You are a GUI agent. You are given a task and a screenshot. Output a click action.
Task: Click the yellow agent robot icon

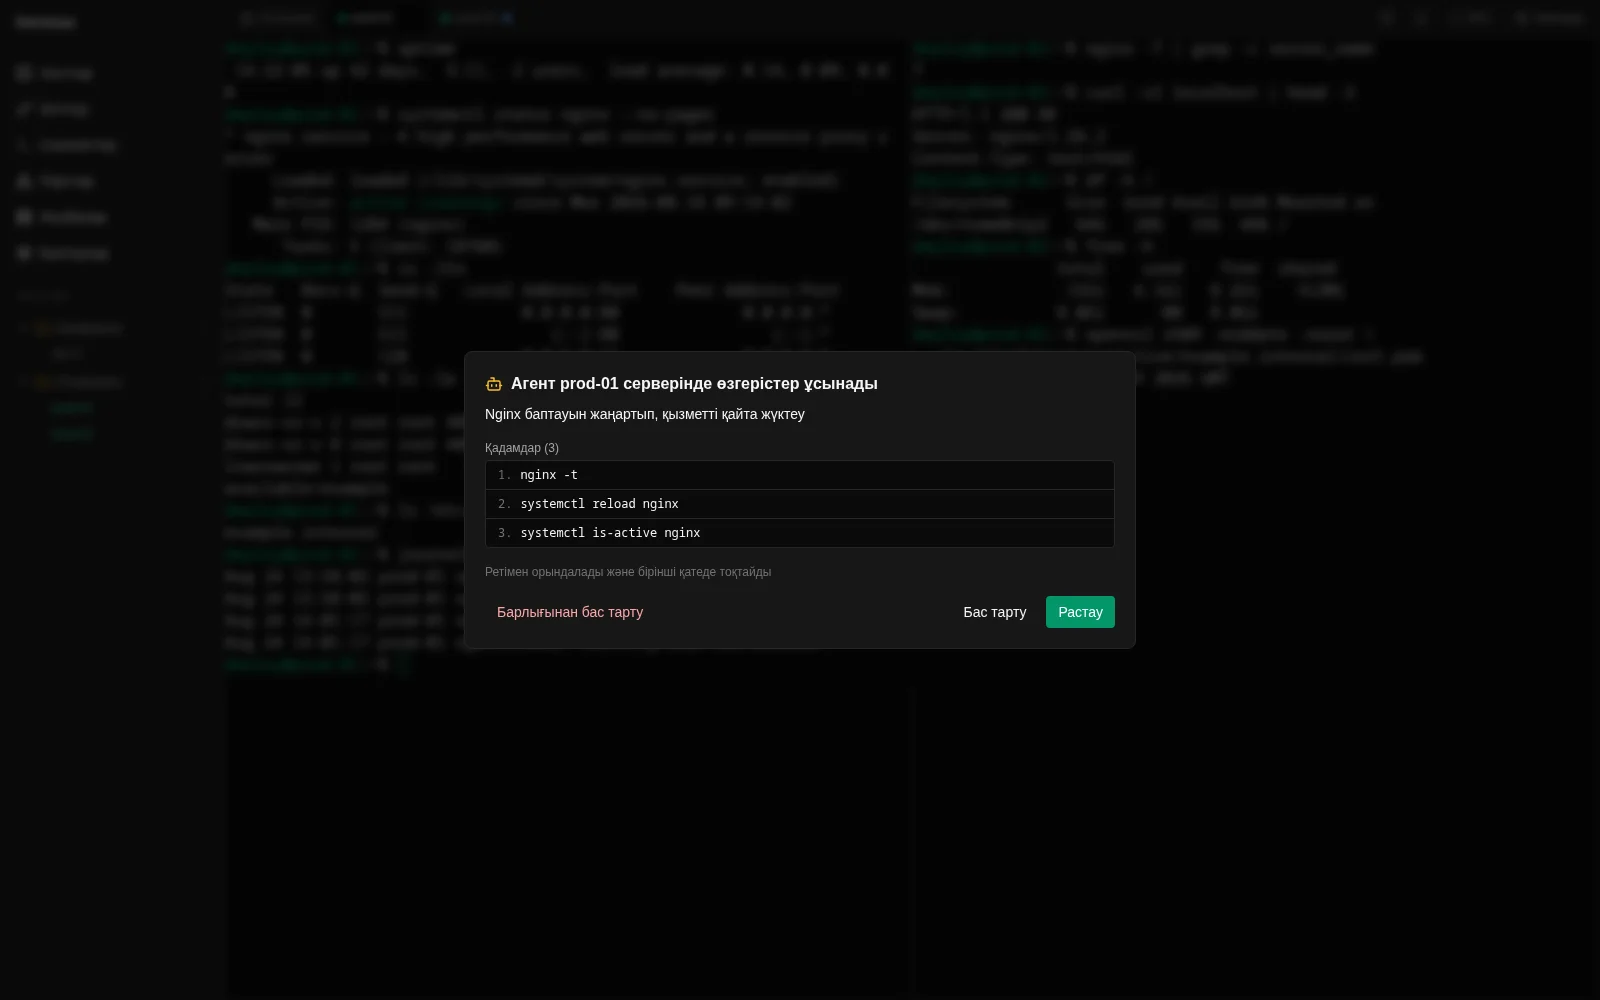(493, 384)
